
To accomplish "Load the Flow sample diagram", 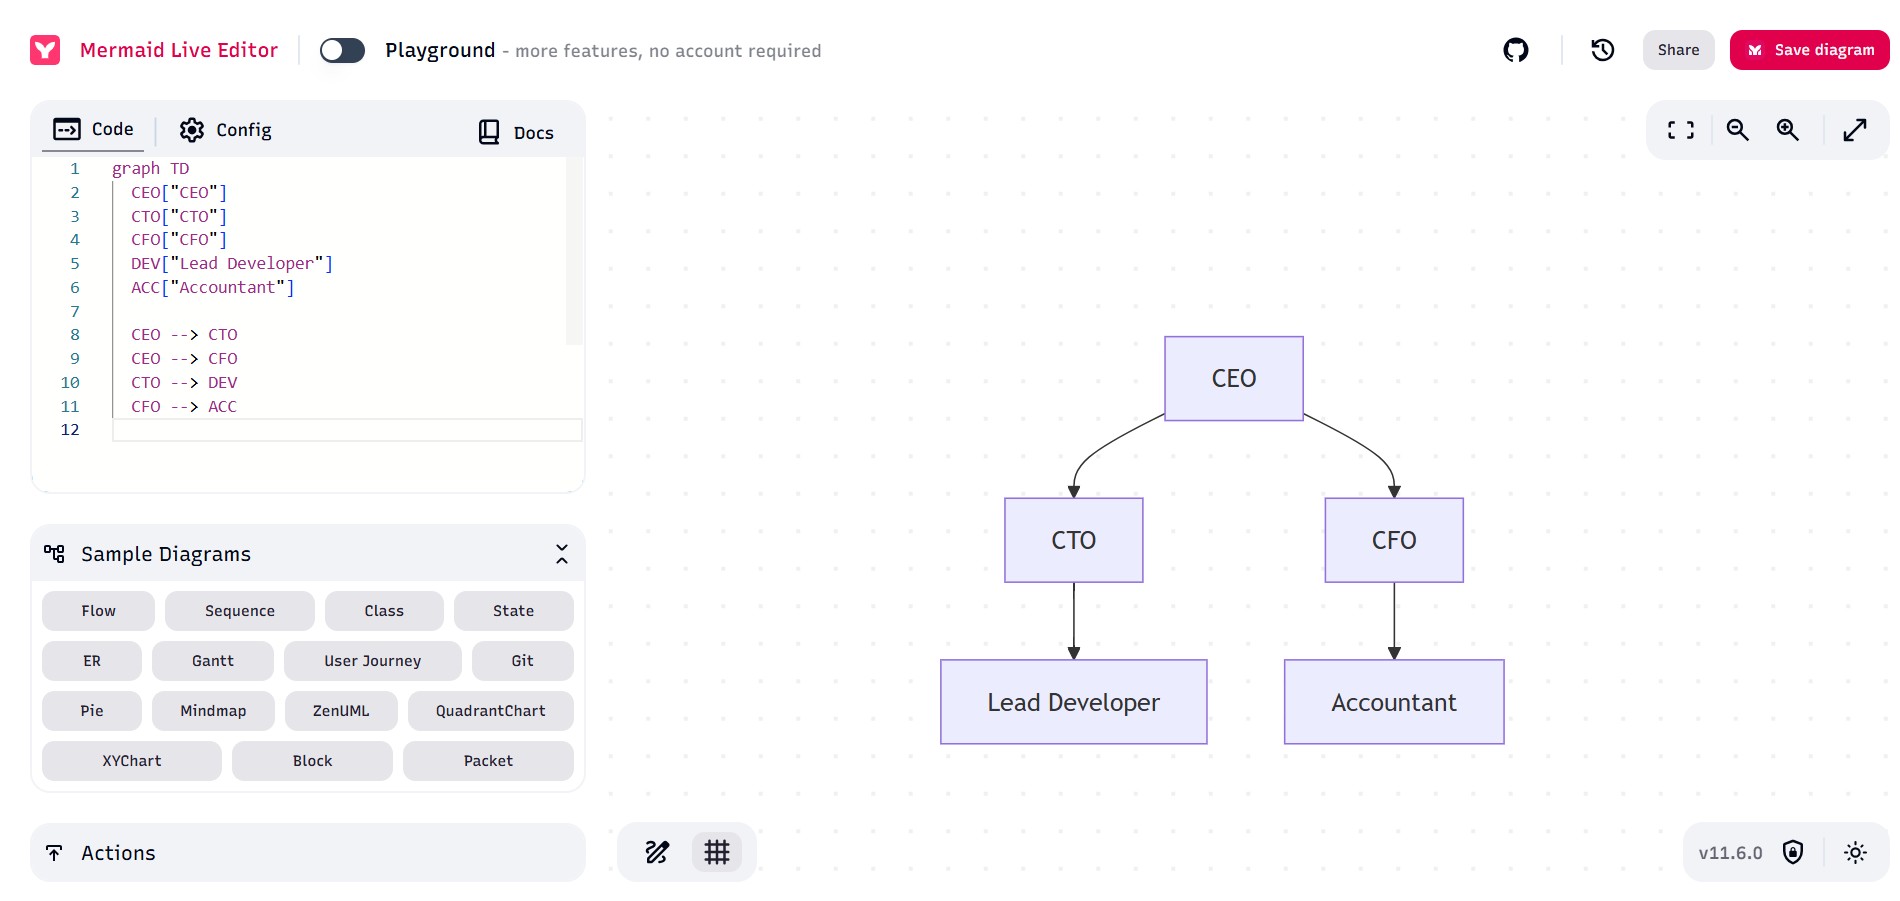I will click(x=98, y=611).
